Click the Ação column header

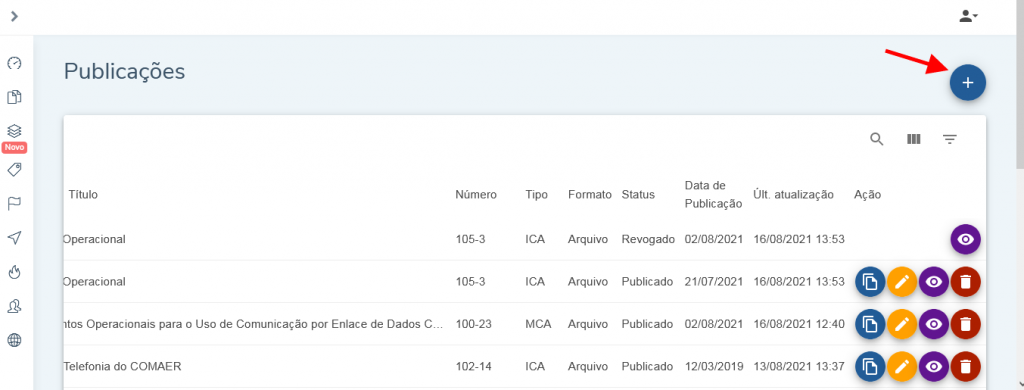(x=867, y=195)
